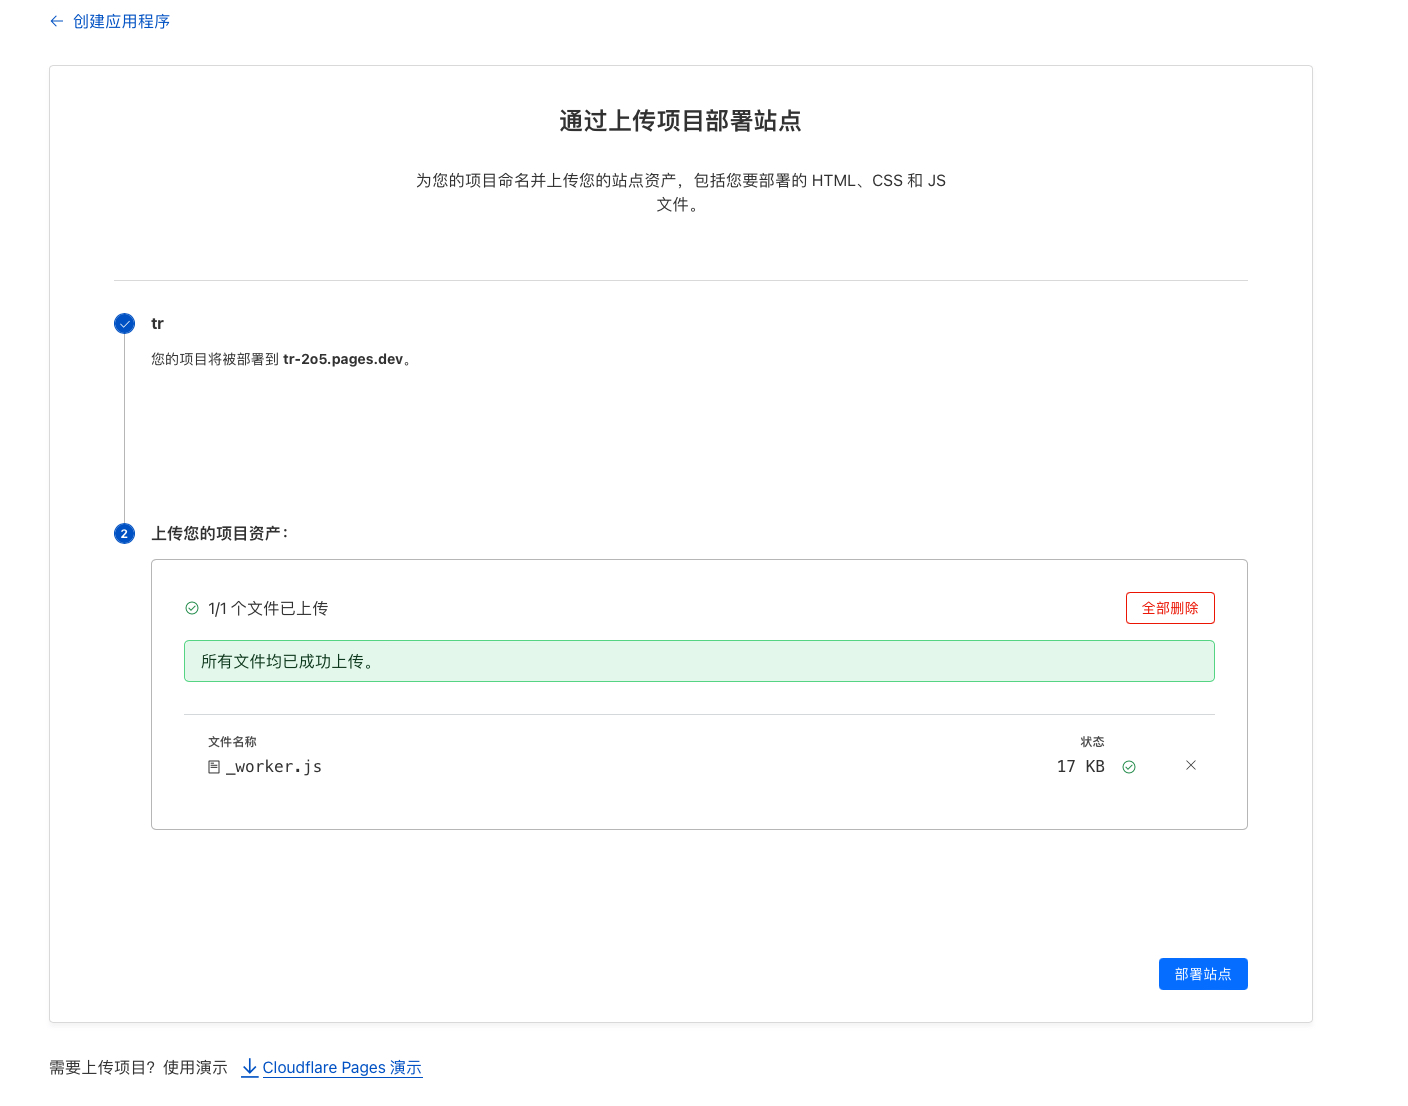Click the green status check for _worker.js

(1129, 767)
